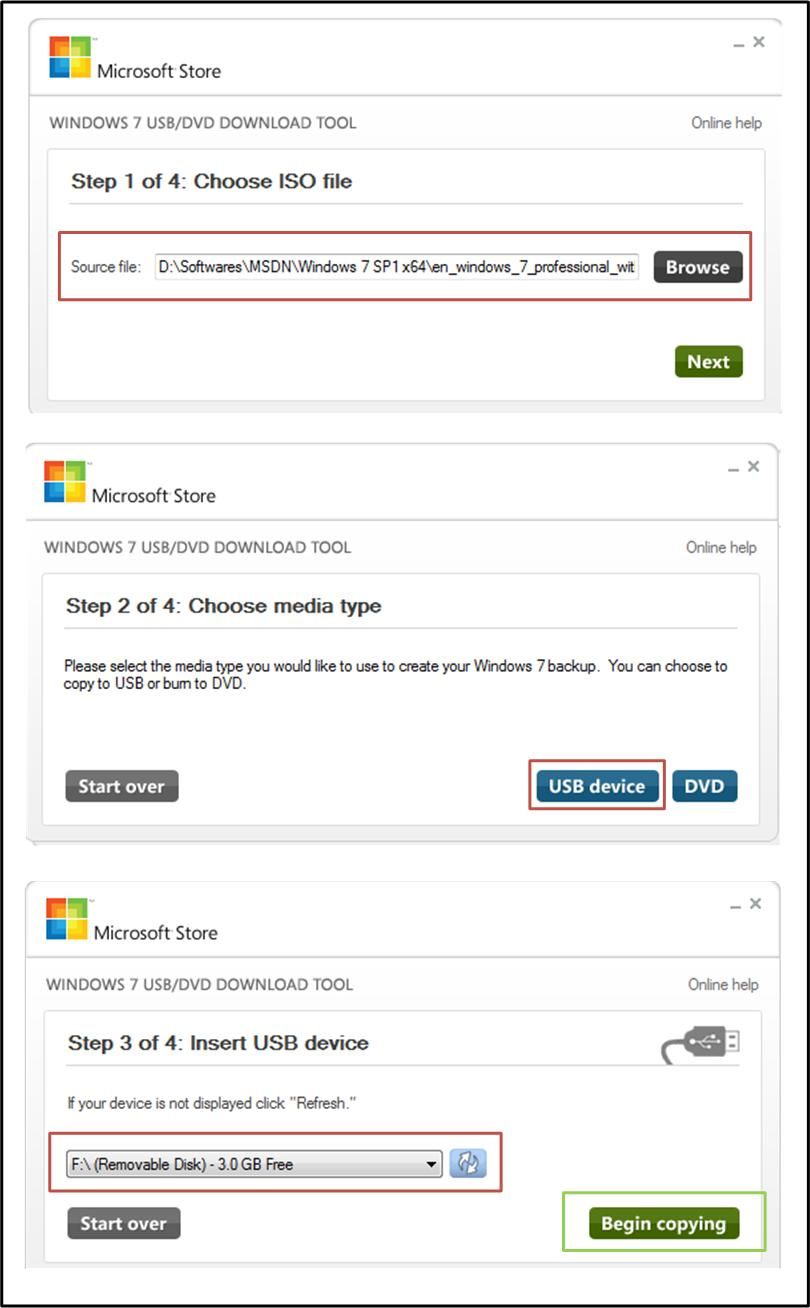Screen dimensions: 810x1308
Task: Click the 'Source file:' label
Action: coord(106,267)
